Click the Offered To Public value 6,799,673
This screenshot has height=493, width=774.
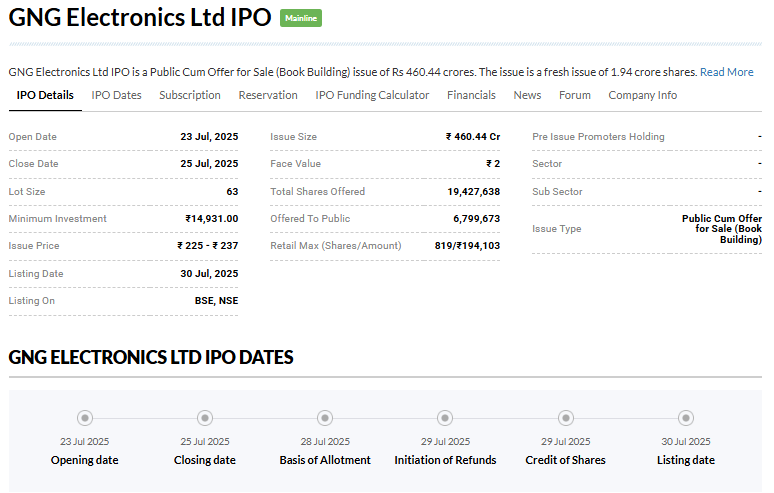click(477, 219)
